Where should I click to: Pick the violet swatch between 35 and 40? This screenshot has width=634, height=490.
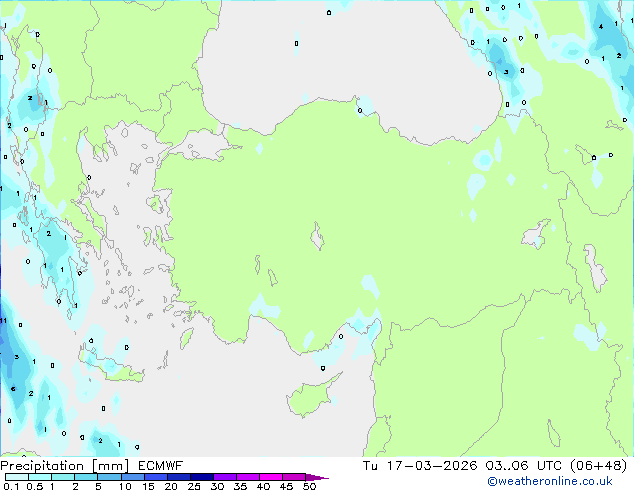(x=247, y=477)
